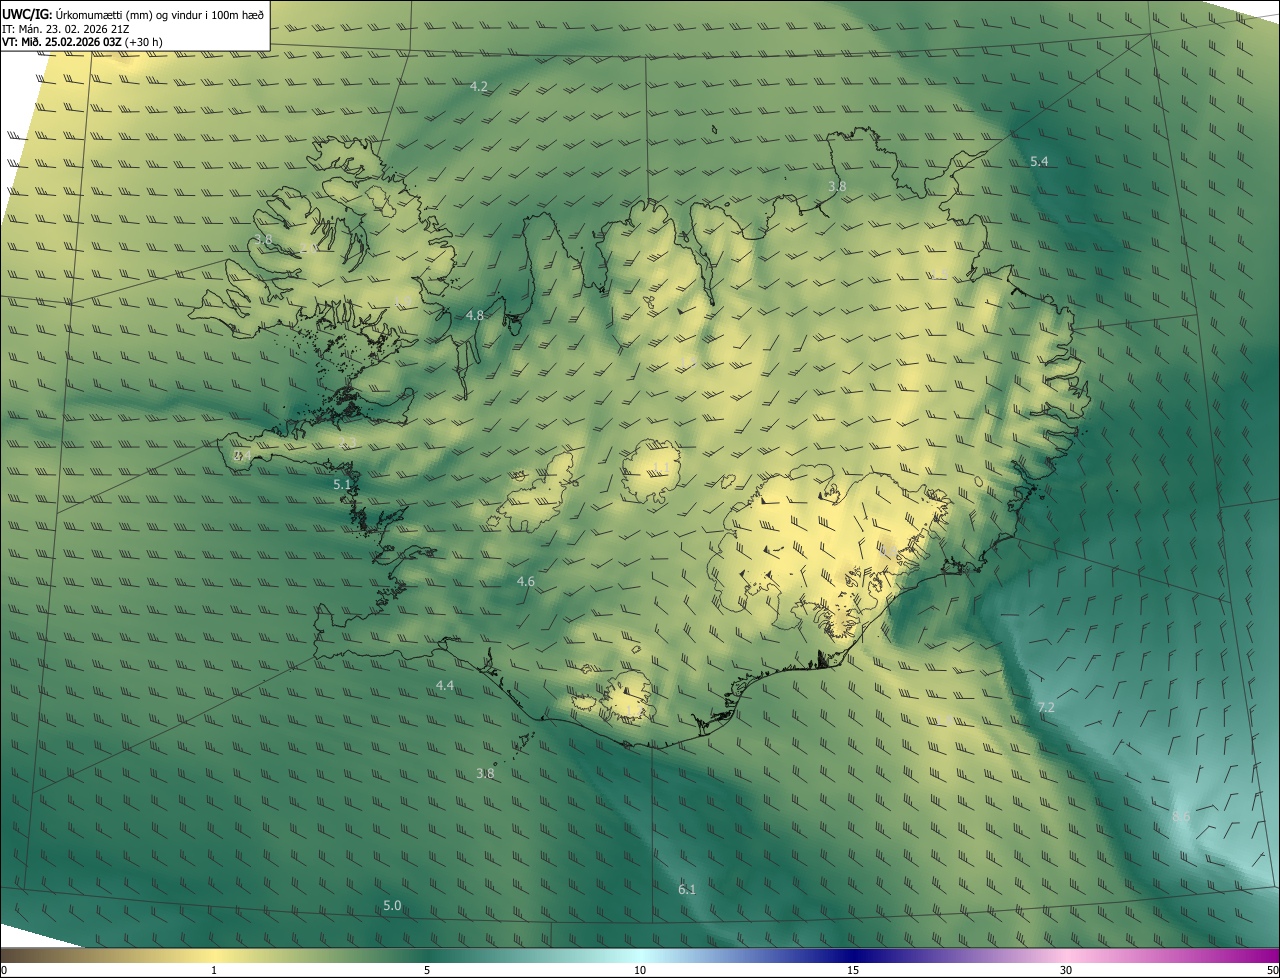
Task: Click the 8.6 value label on the map
Action: click(1181, 818)
